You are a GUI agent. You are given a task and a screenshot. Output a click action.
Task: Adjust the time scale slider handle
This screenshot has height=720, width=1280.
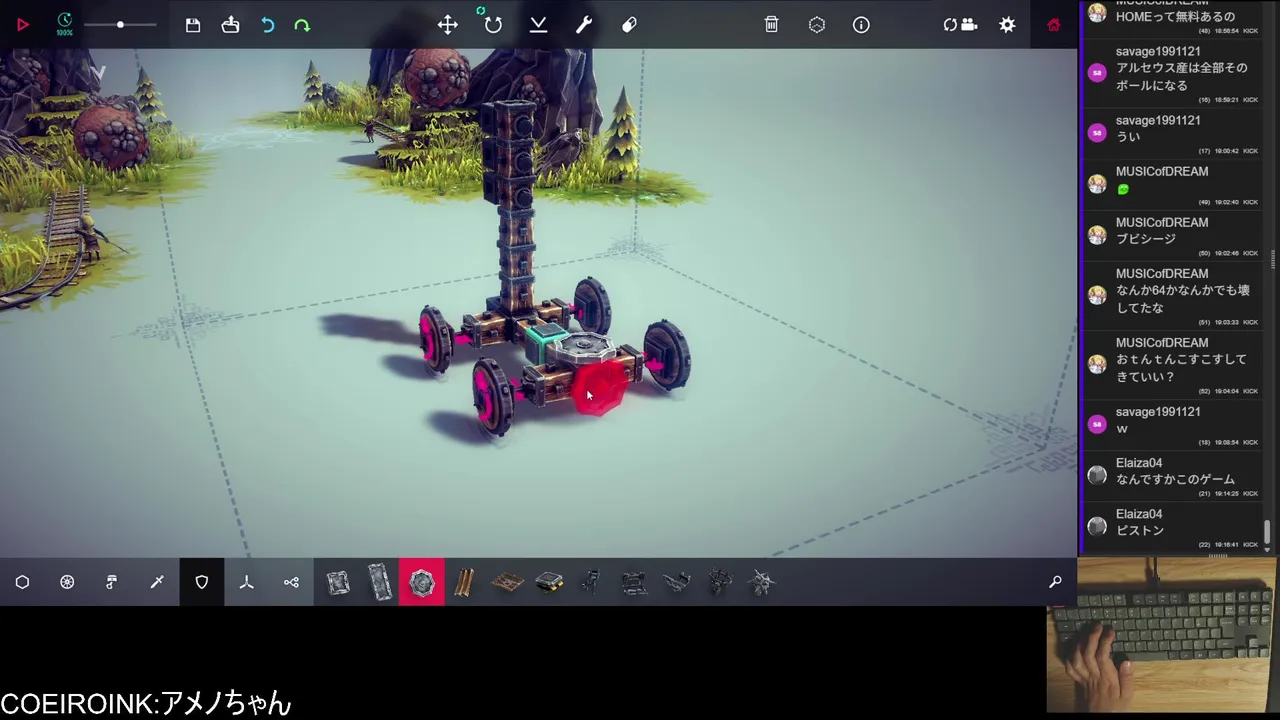120,24
